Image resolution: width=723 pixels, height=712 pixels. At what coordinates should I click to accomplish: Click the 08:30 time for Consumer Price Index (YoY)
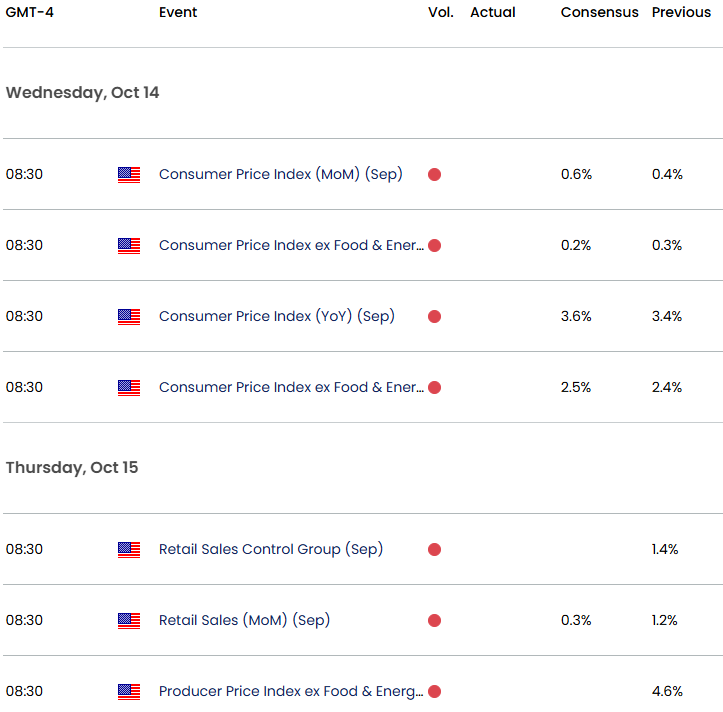coord(24,316)
